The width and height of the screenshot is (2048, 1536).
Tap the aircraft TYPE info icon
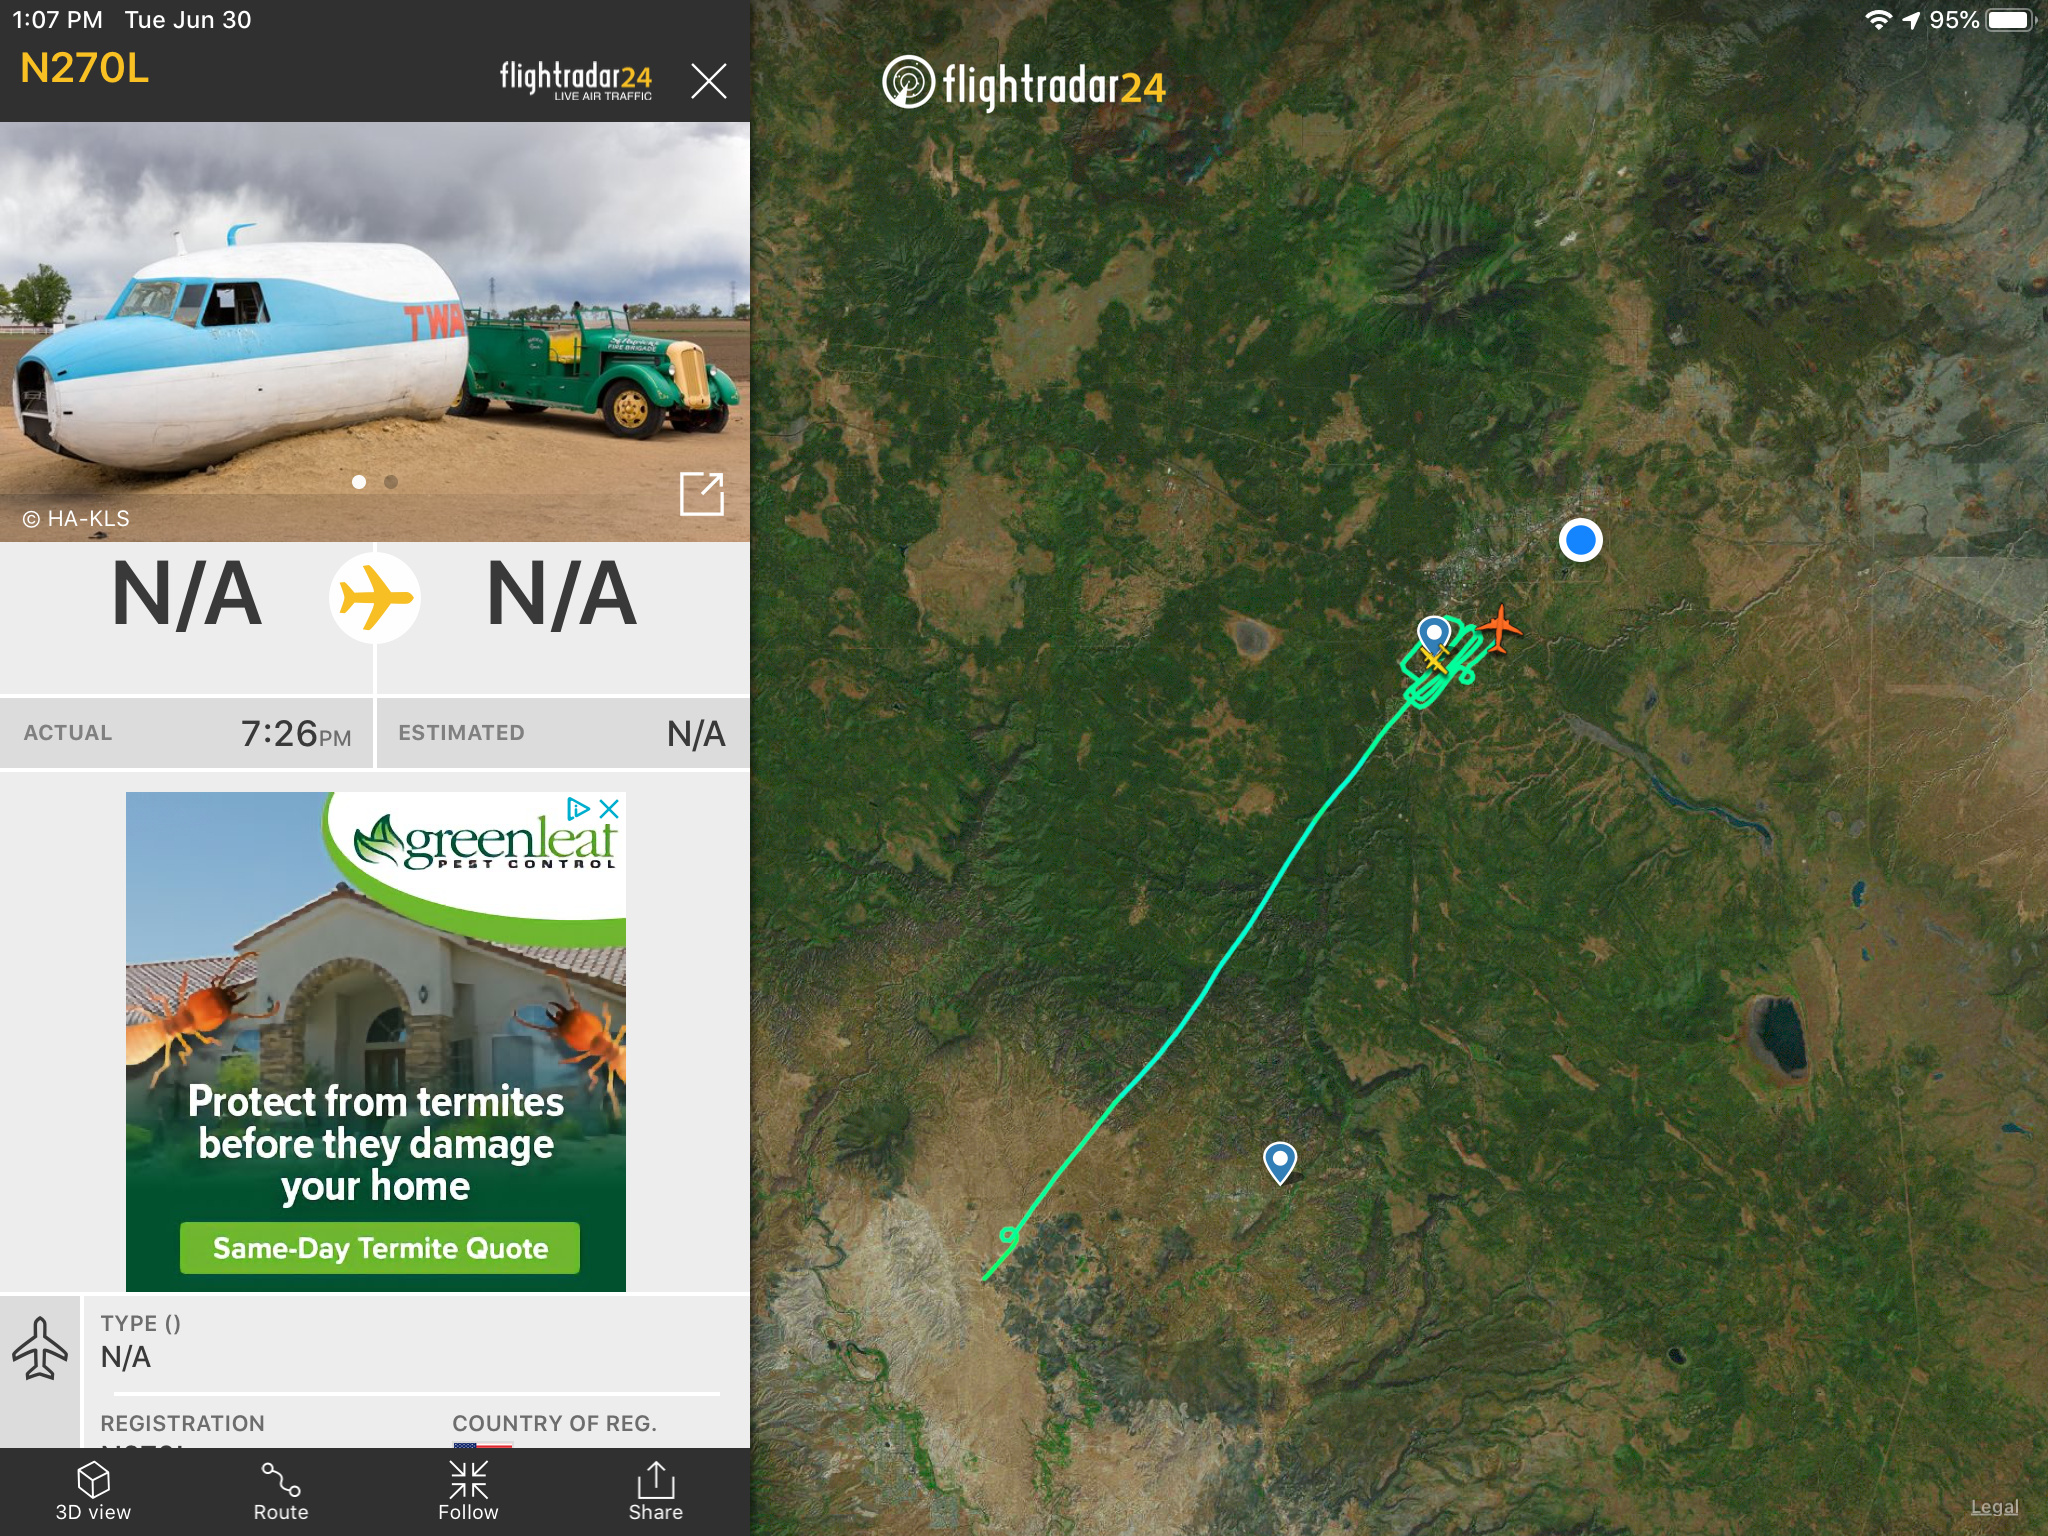[x=40, y=1349]
